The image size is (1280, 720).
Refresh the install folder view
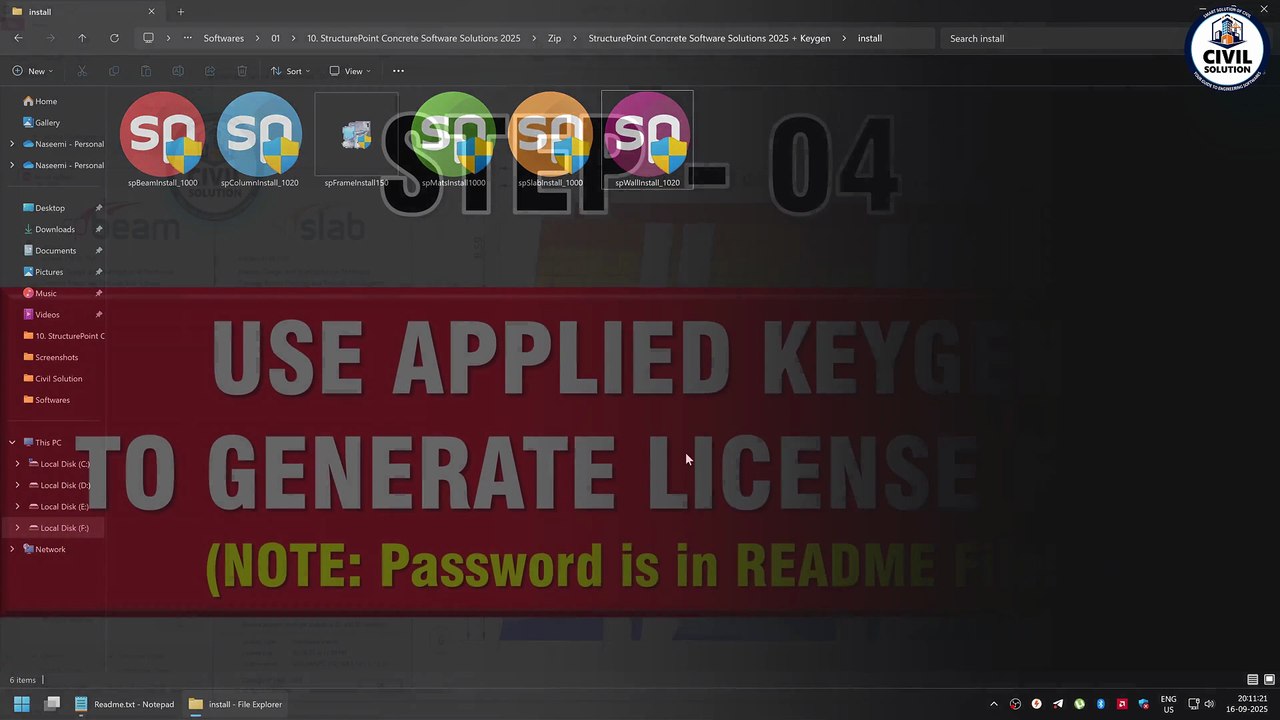[114, 38]
